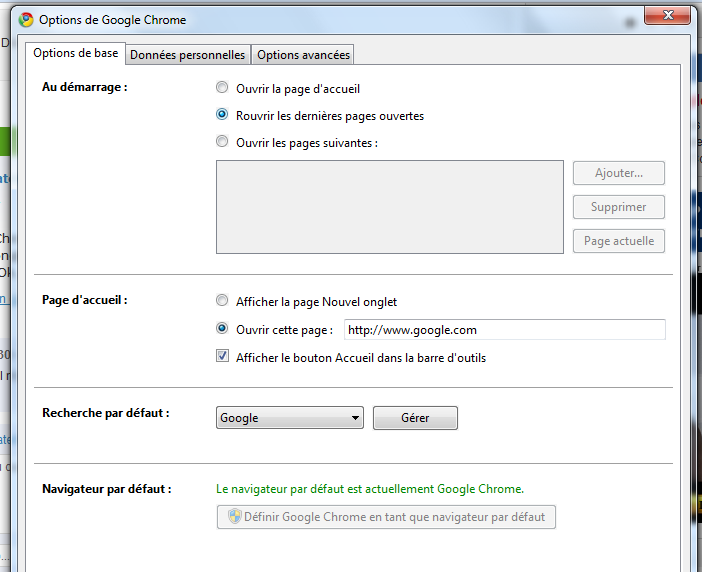Click the empty startup pages list box
Screen dimensions: 702x572
tap(390, 207)
